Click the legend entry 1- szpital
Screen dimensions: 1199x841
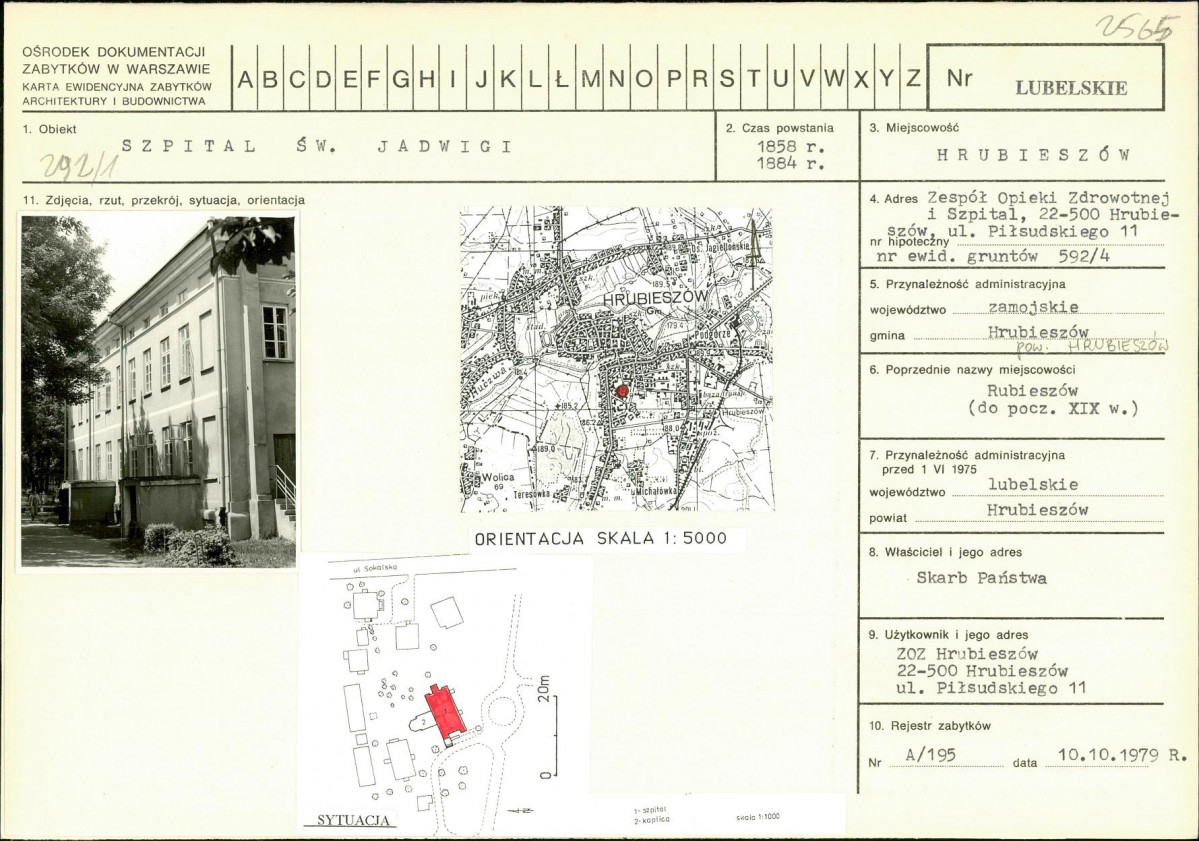tap(651, 809)
